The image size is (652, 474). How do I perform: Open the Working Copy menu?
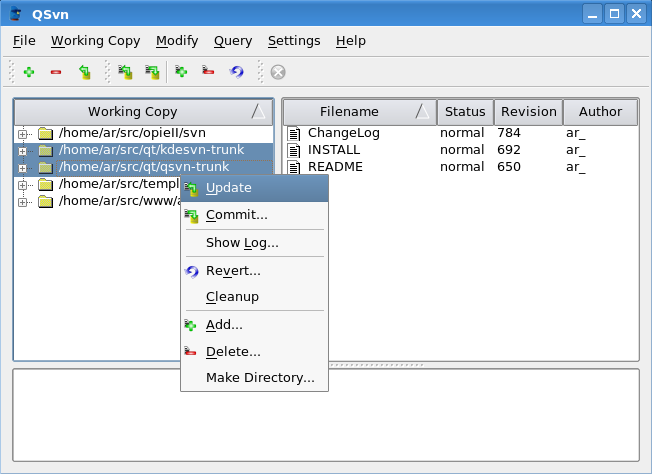coord(95,41)
